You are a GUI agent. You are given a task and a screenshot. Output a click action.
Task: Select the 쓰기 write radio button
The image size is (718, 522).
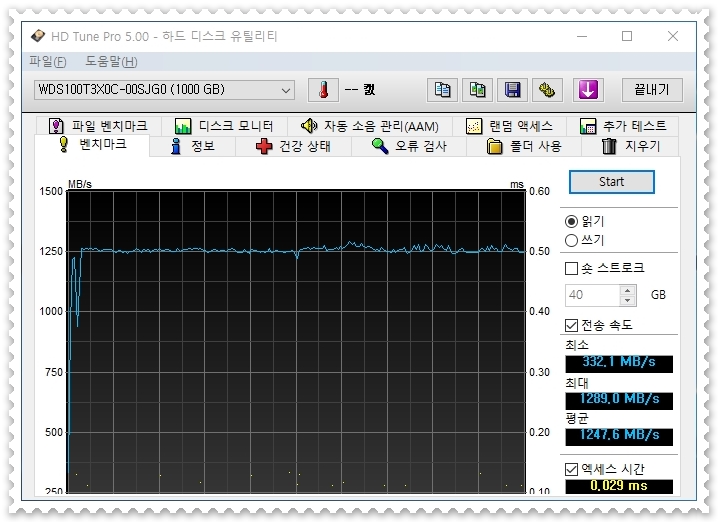coord(571,240)
